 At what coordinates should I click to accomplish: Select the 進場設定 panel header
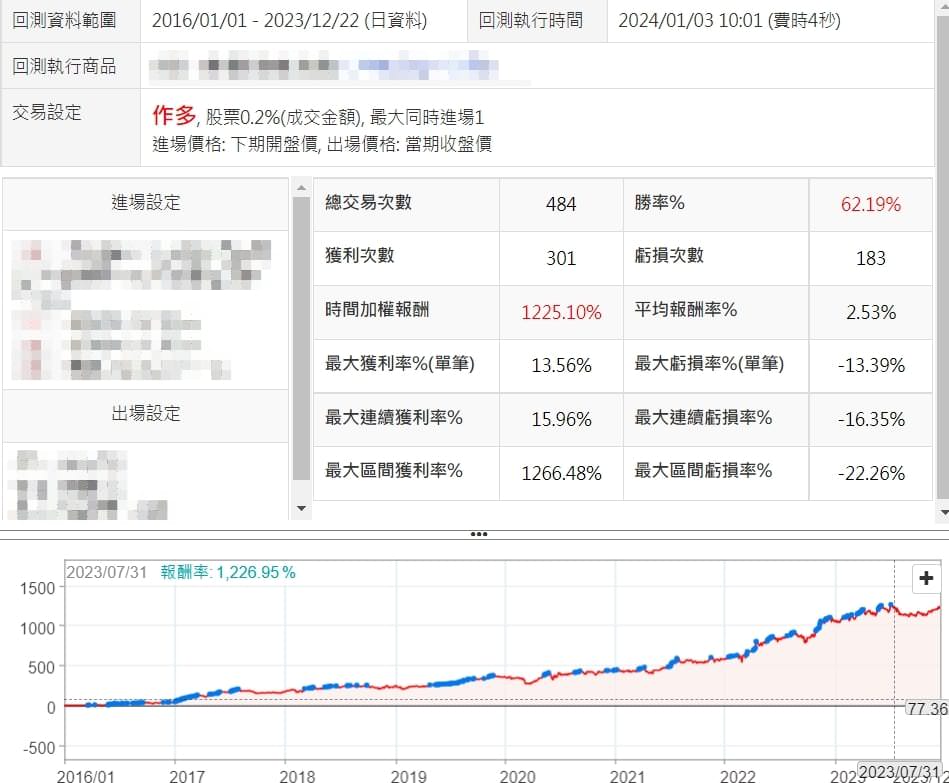[x=146, y=203]
